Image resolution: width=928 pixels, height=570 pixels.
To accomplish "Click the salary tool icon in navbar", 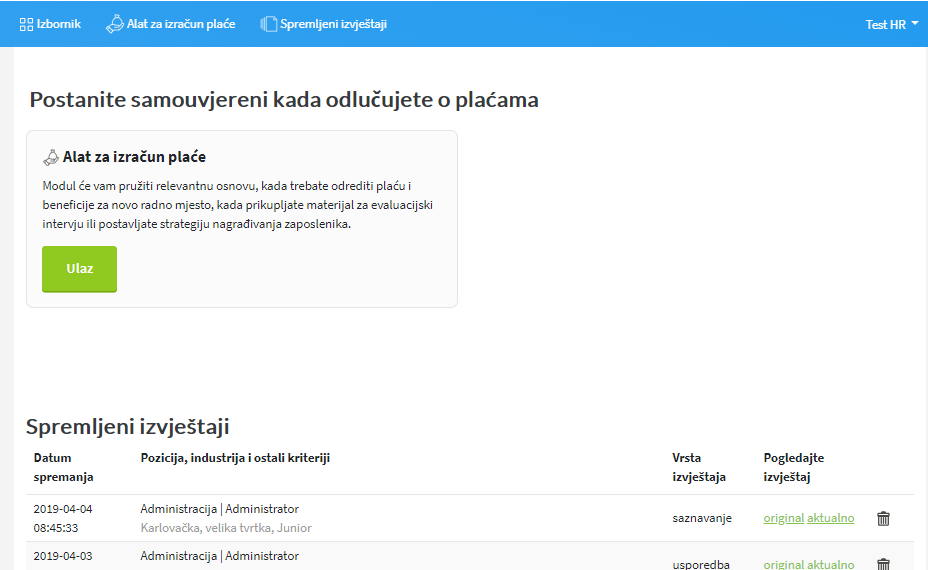I will tap(114, 24).
